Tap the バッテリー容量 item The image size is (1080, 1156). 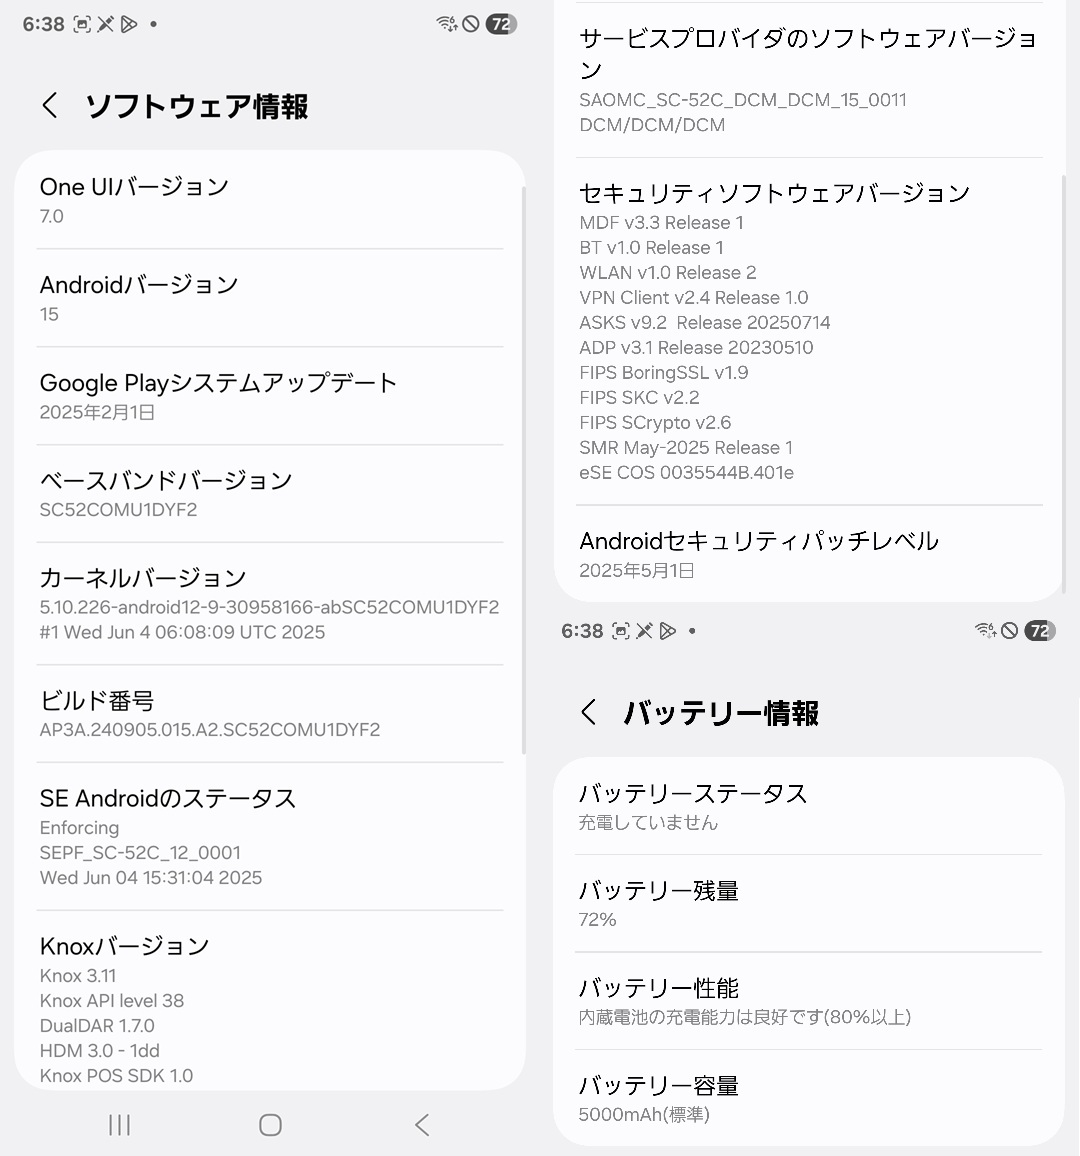pos(808,1098)
